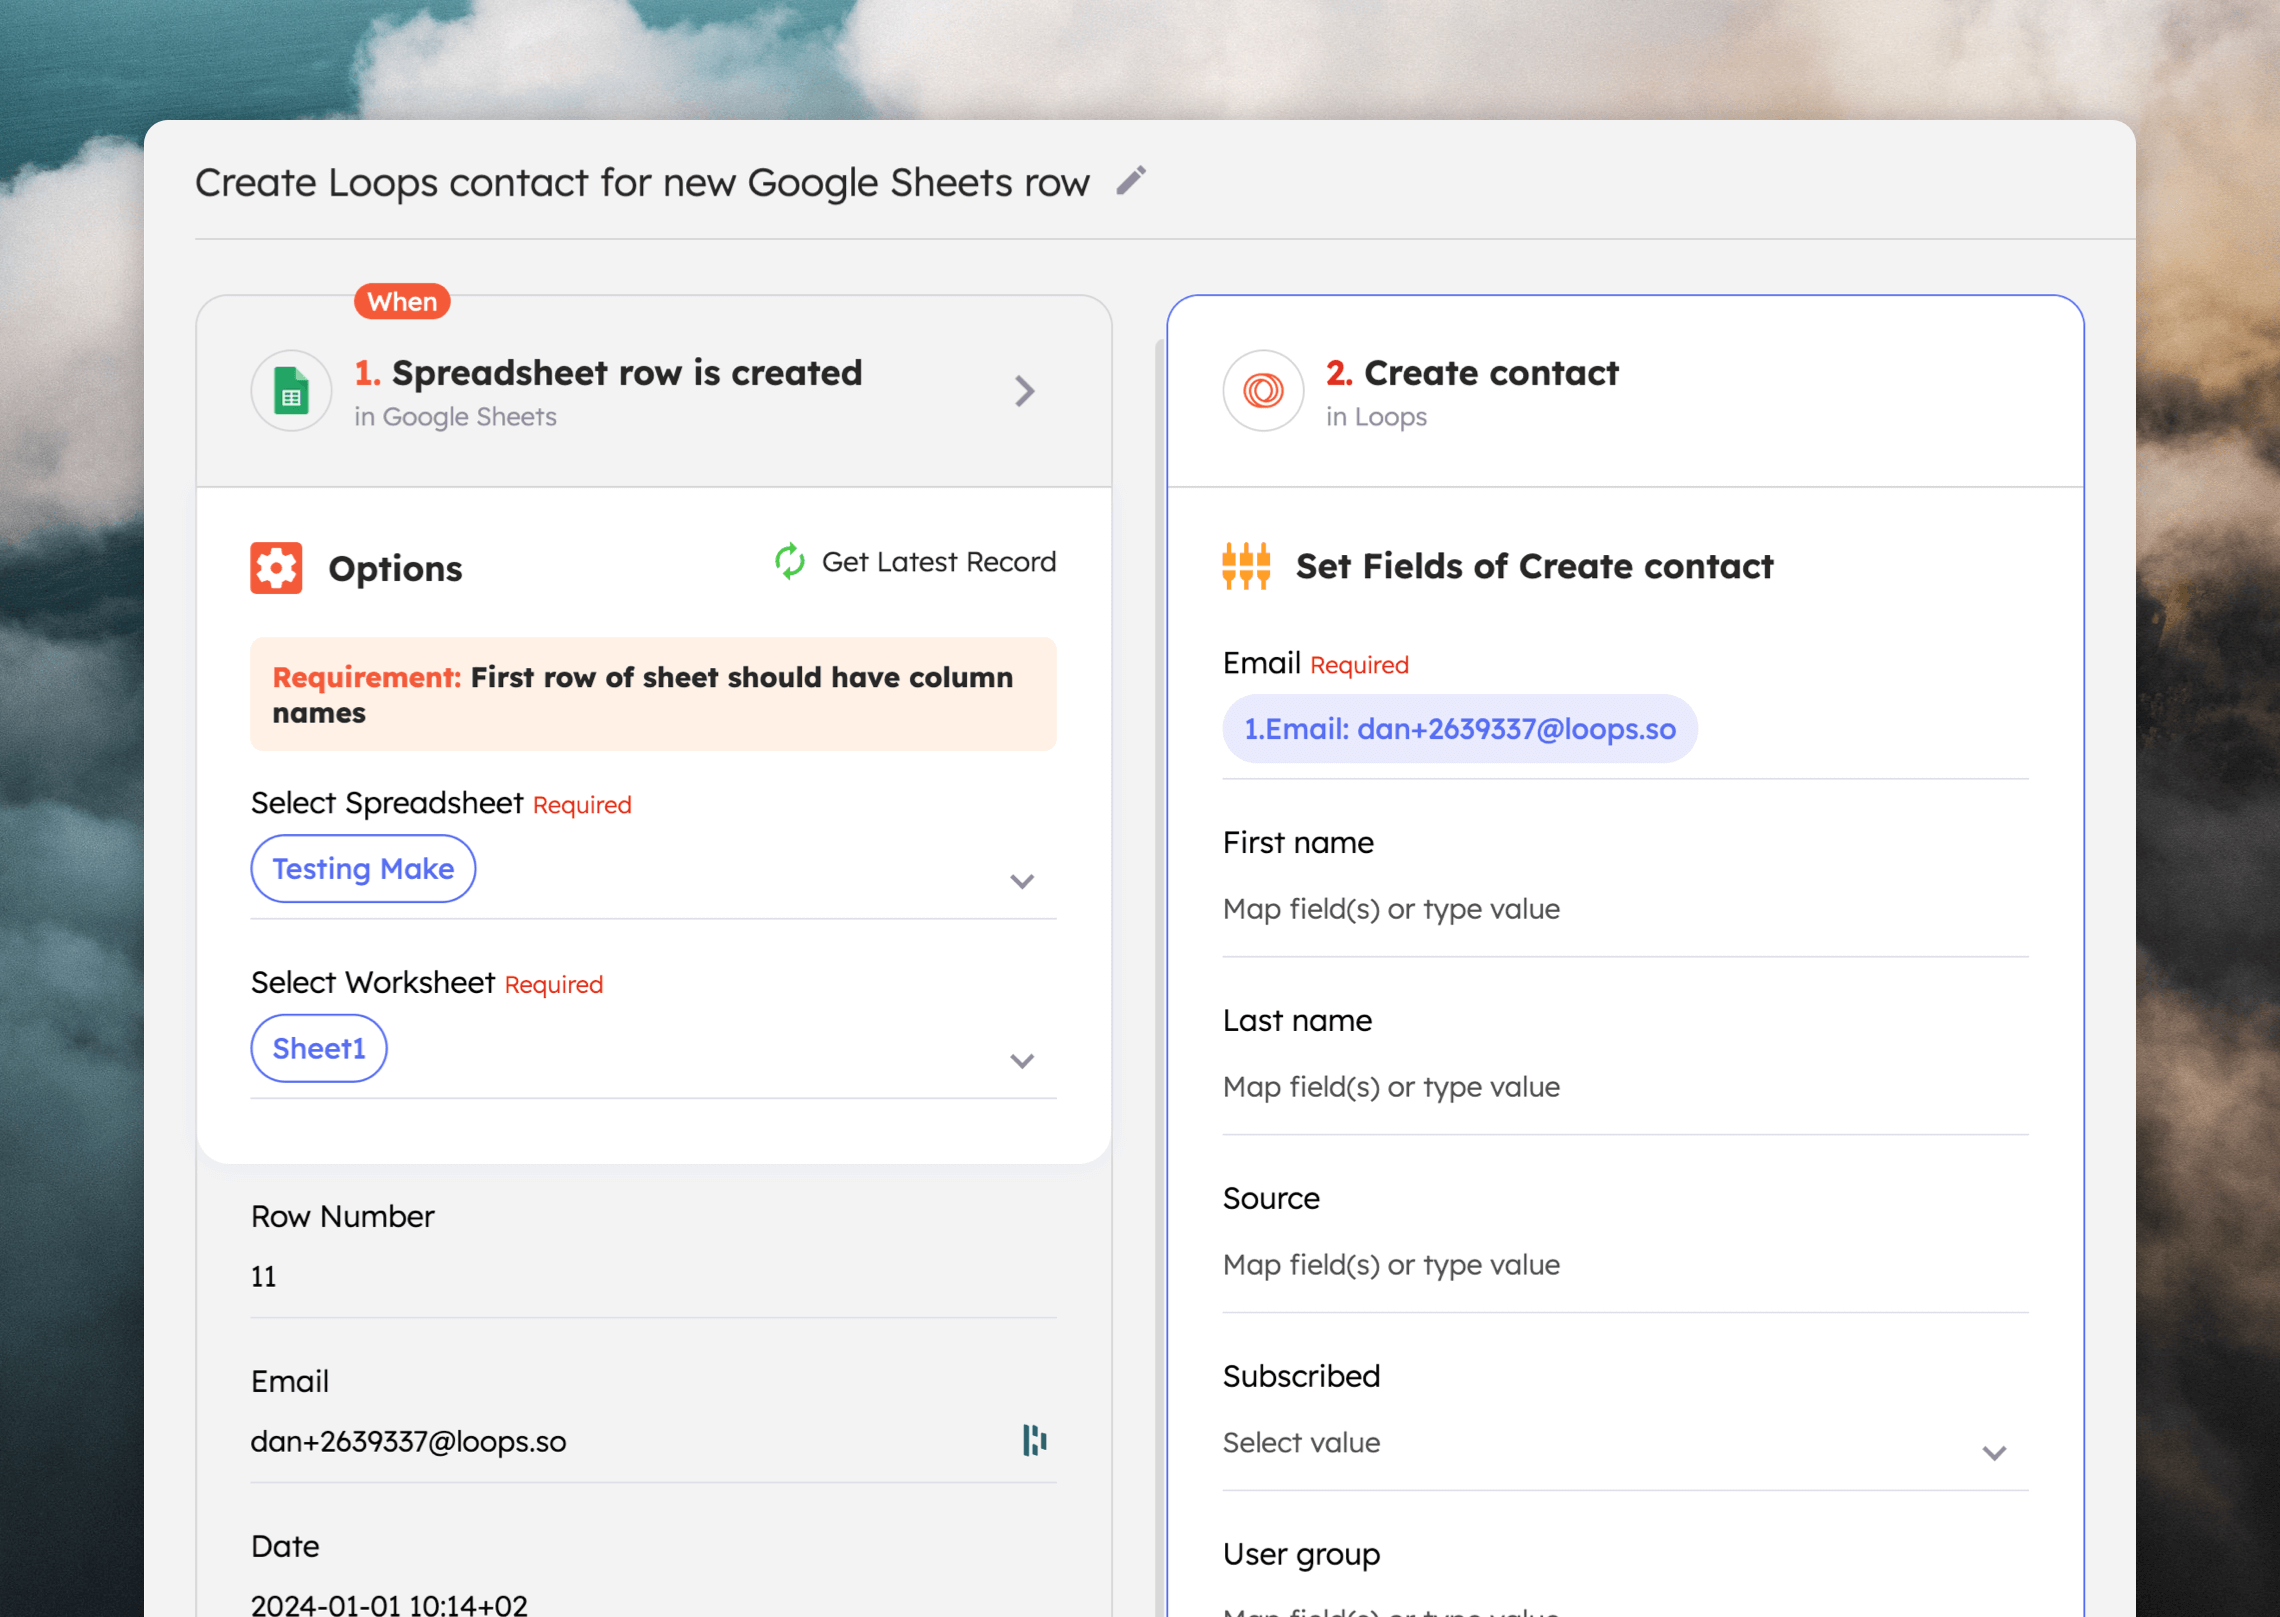The width and height of the screenshot is (2280, 1617).
Task: Click the 'in Google Sheets' subtitle
Action: point(455,417)
